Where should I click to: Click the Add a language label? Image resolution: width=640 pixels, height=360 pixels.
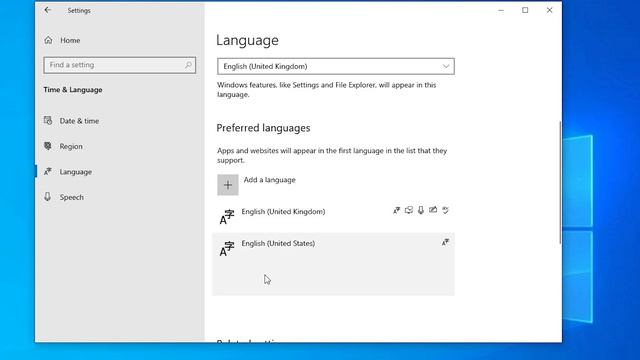coord(269,180)
